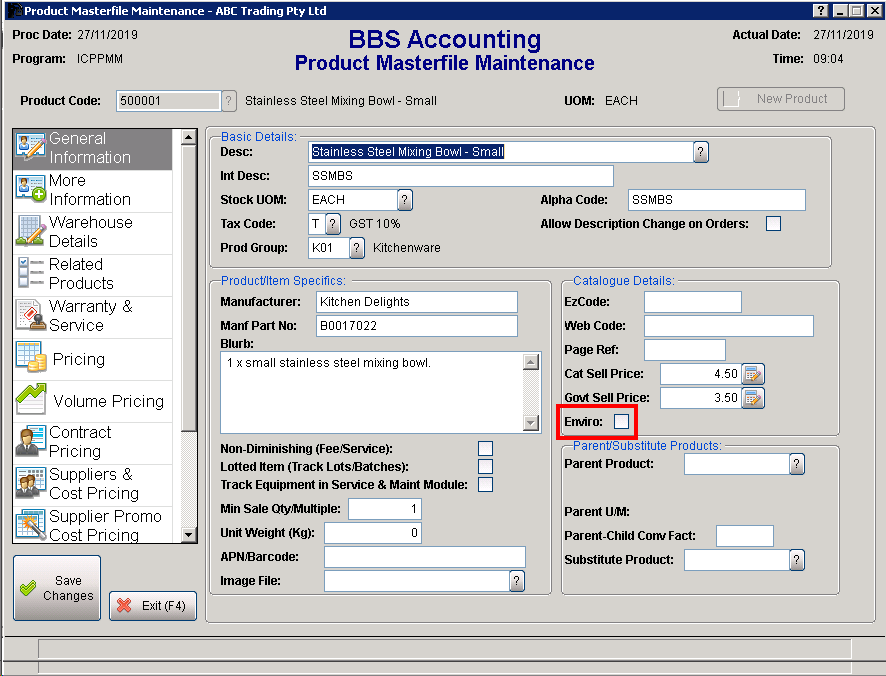The width and height of the screenshot is (886, 676).
Task: Open the Stock UOM lookup button
Action: point(405,200)
